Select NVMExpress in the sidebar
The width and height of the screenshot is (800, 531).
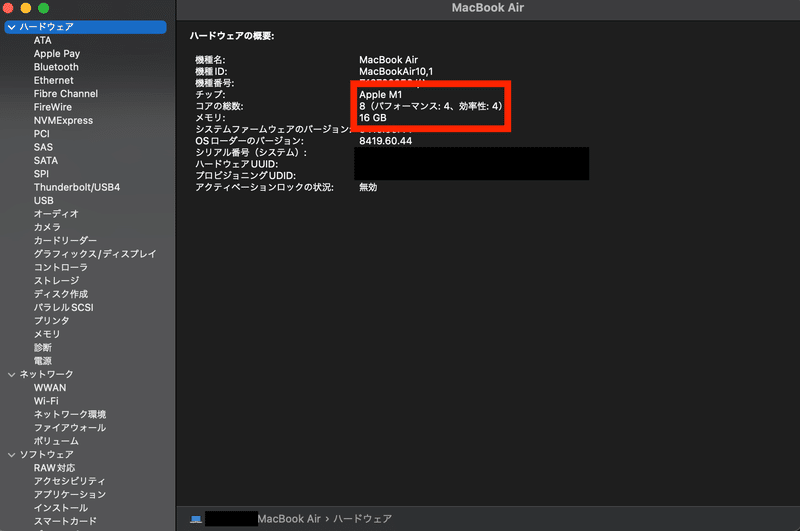click(63, 120)
